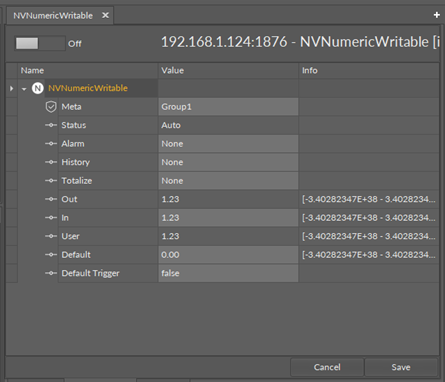Open the Alarm value None field
Image resolution: width=445 pixels, height=382 pixels.
(228, 144)
